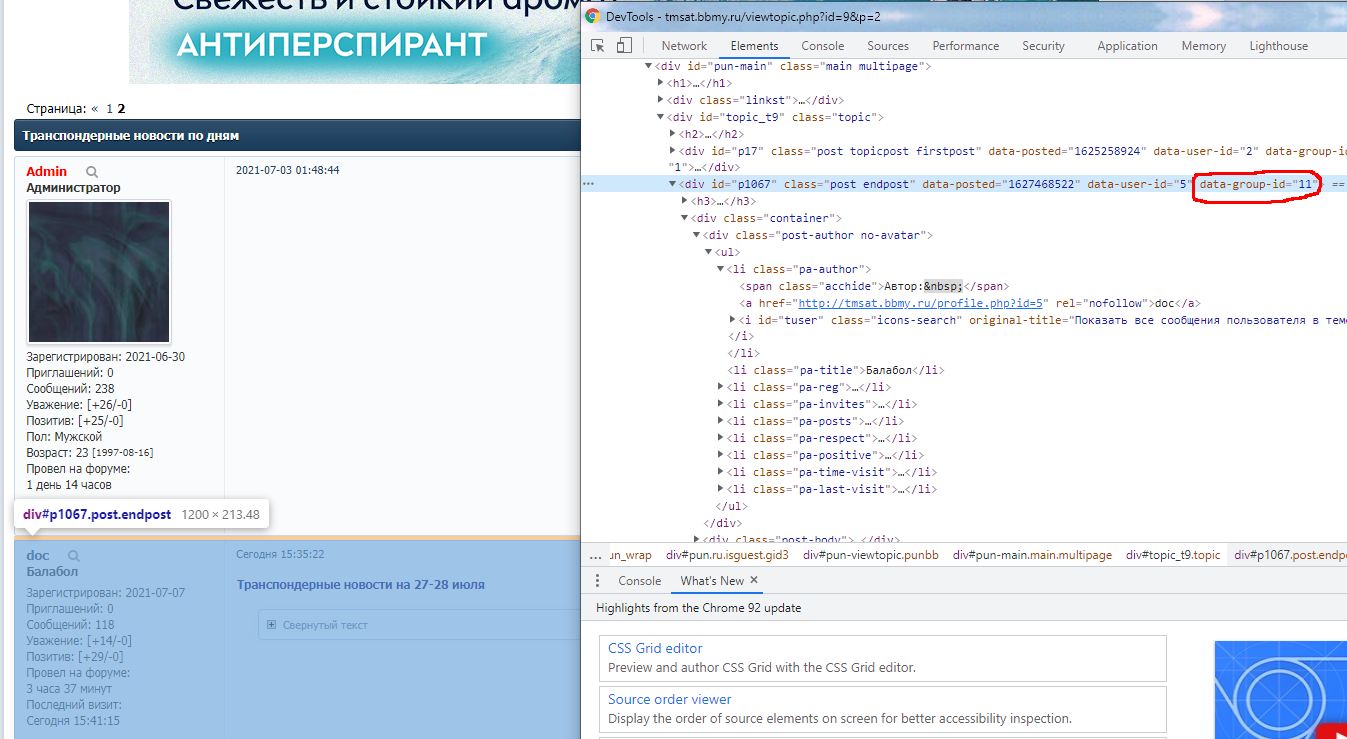1347x739 pixels.
Task: Open the Application tab
Action: pos(1127,46)
